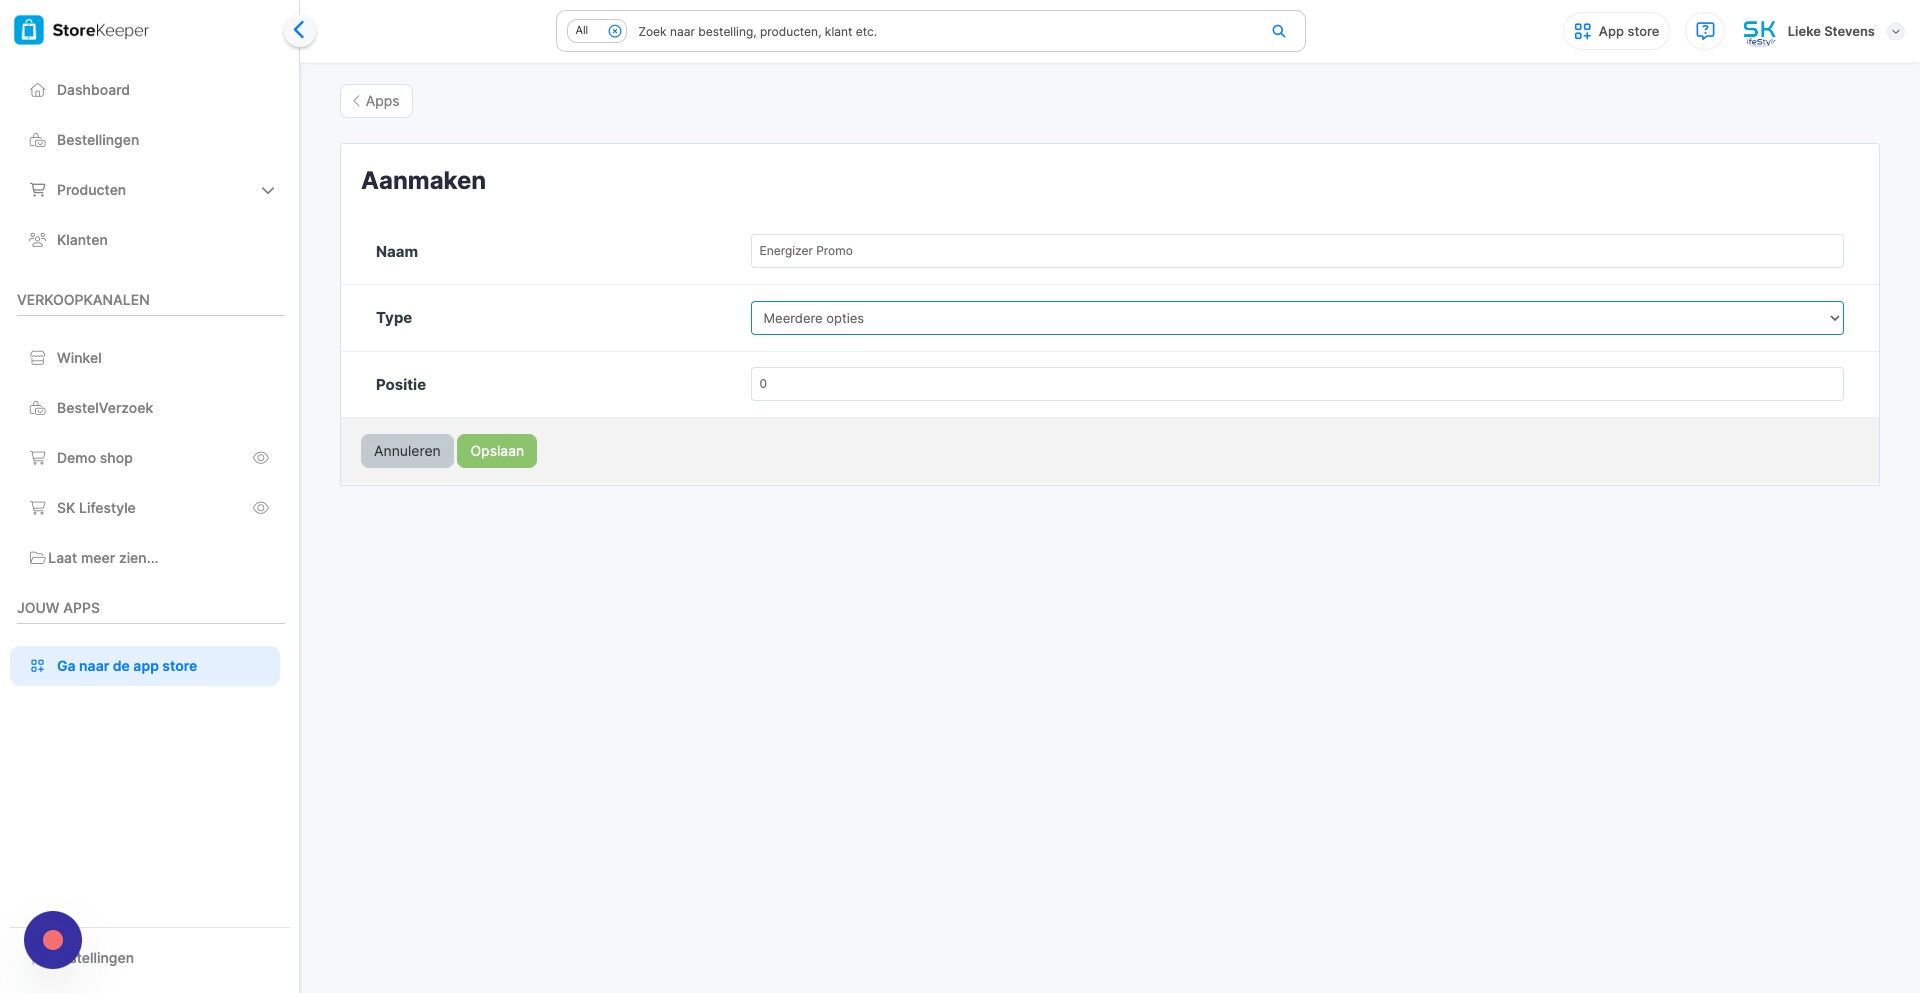This screenshot has height=993, width=1920.
Task: Collapse sidebar with the arrow icon
Action: point(299,30)
